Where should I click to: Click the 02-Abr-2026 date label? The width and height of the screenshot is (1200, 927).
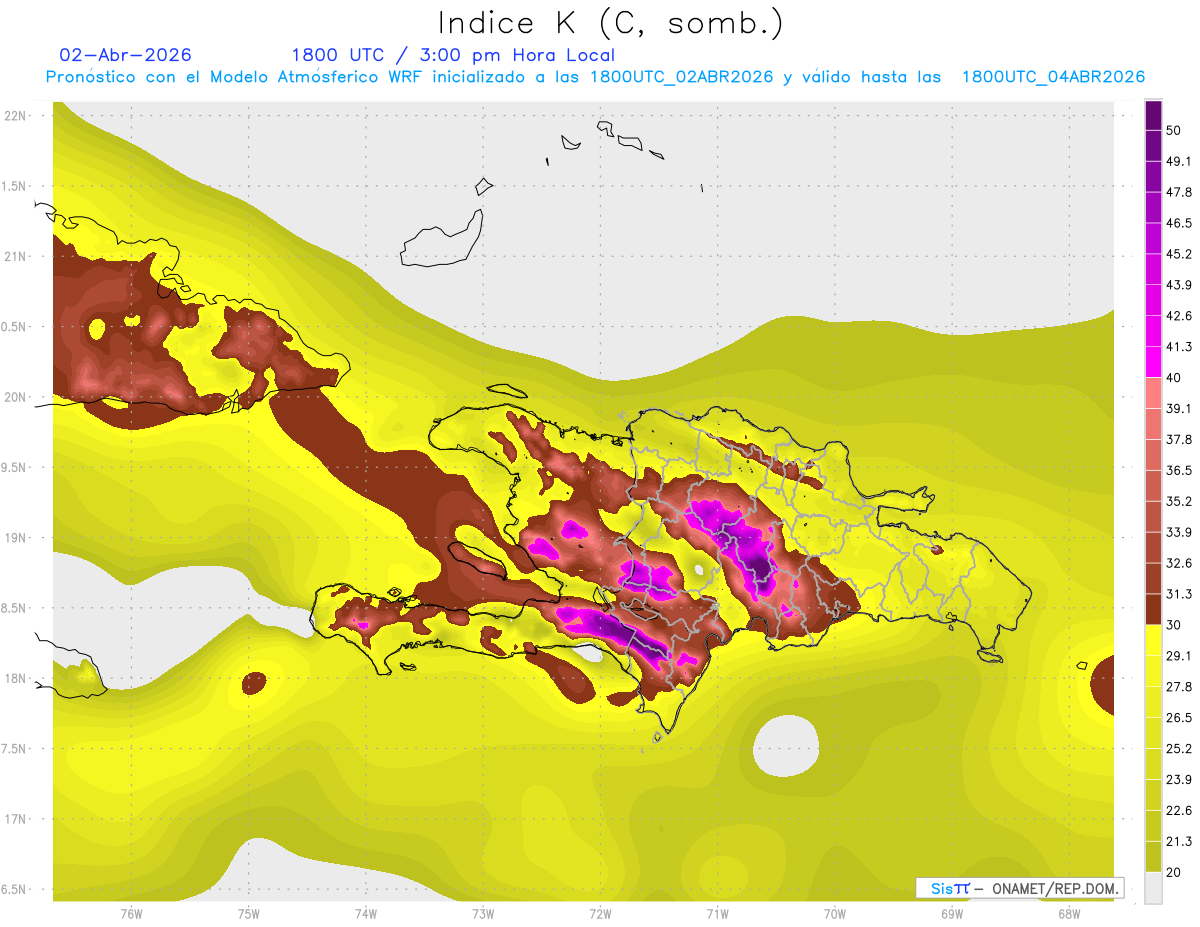[126, 55]
